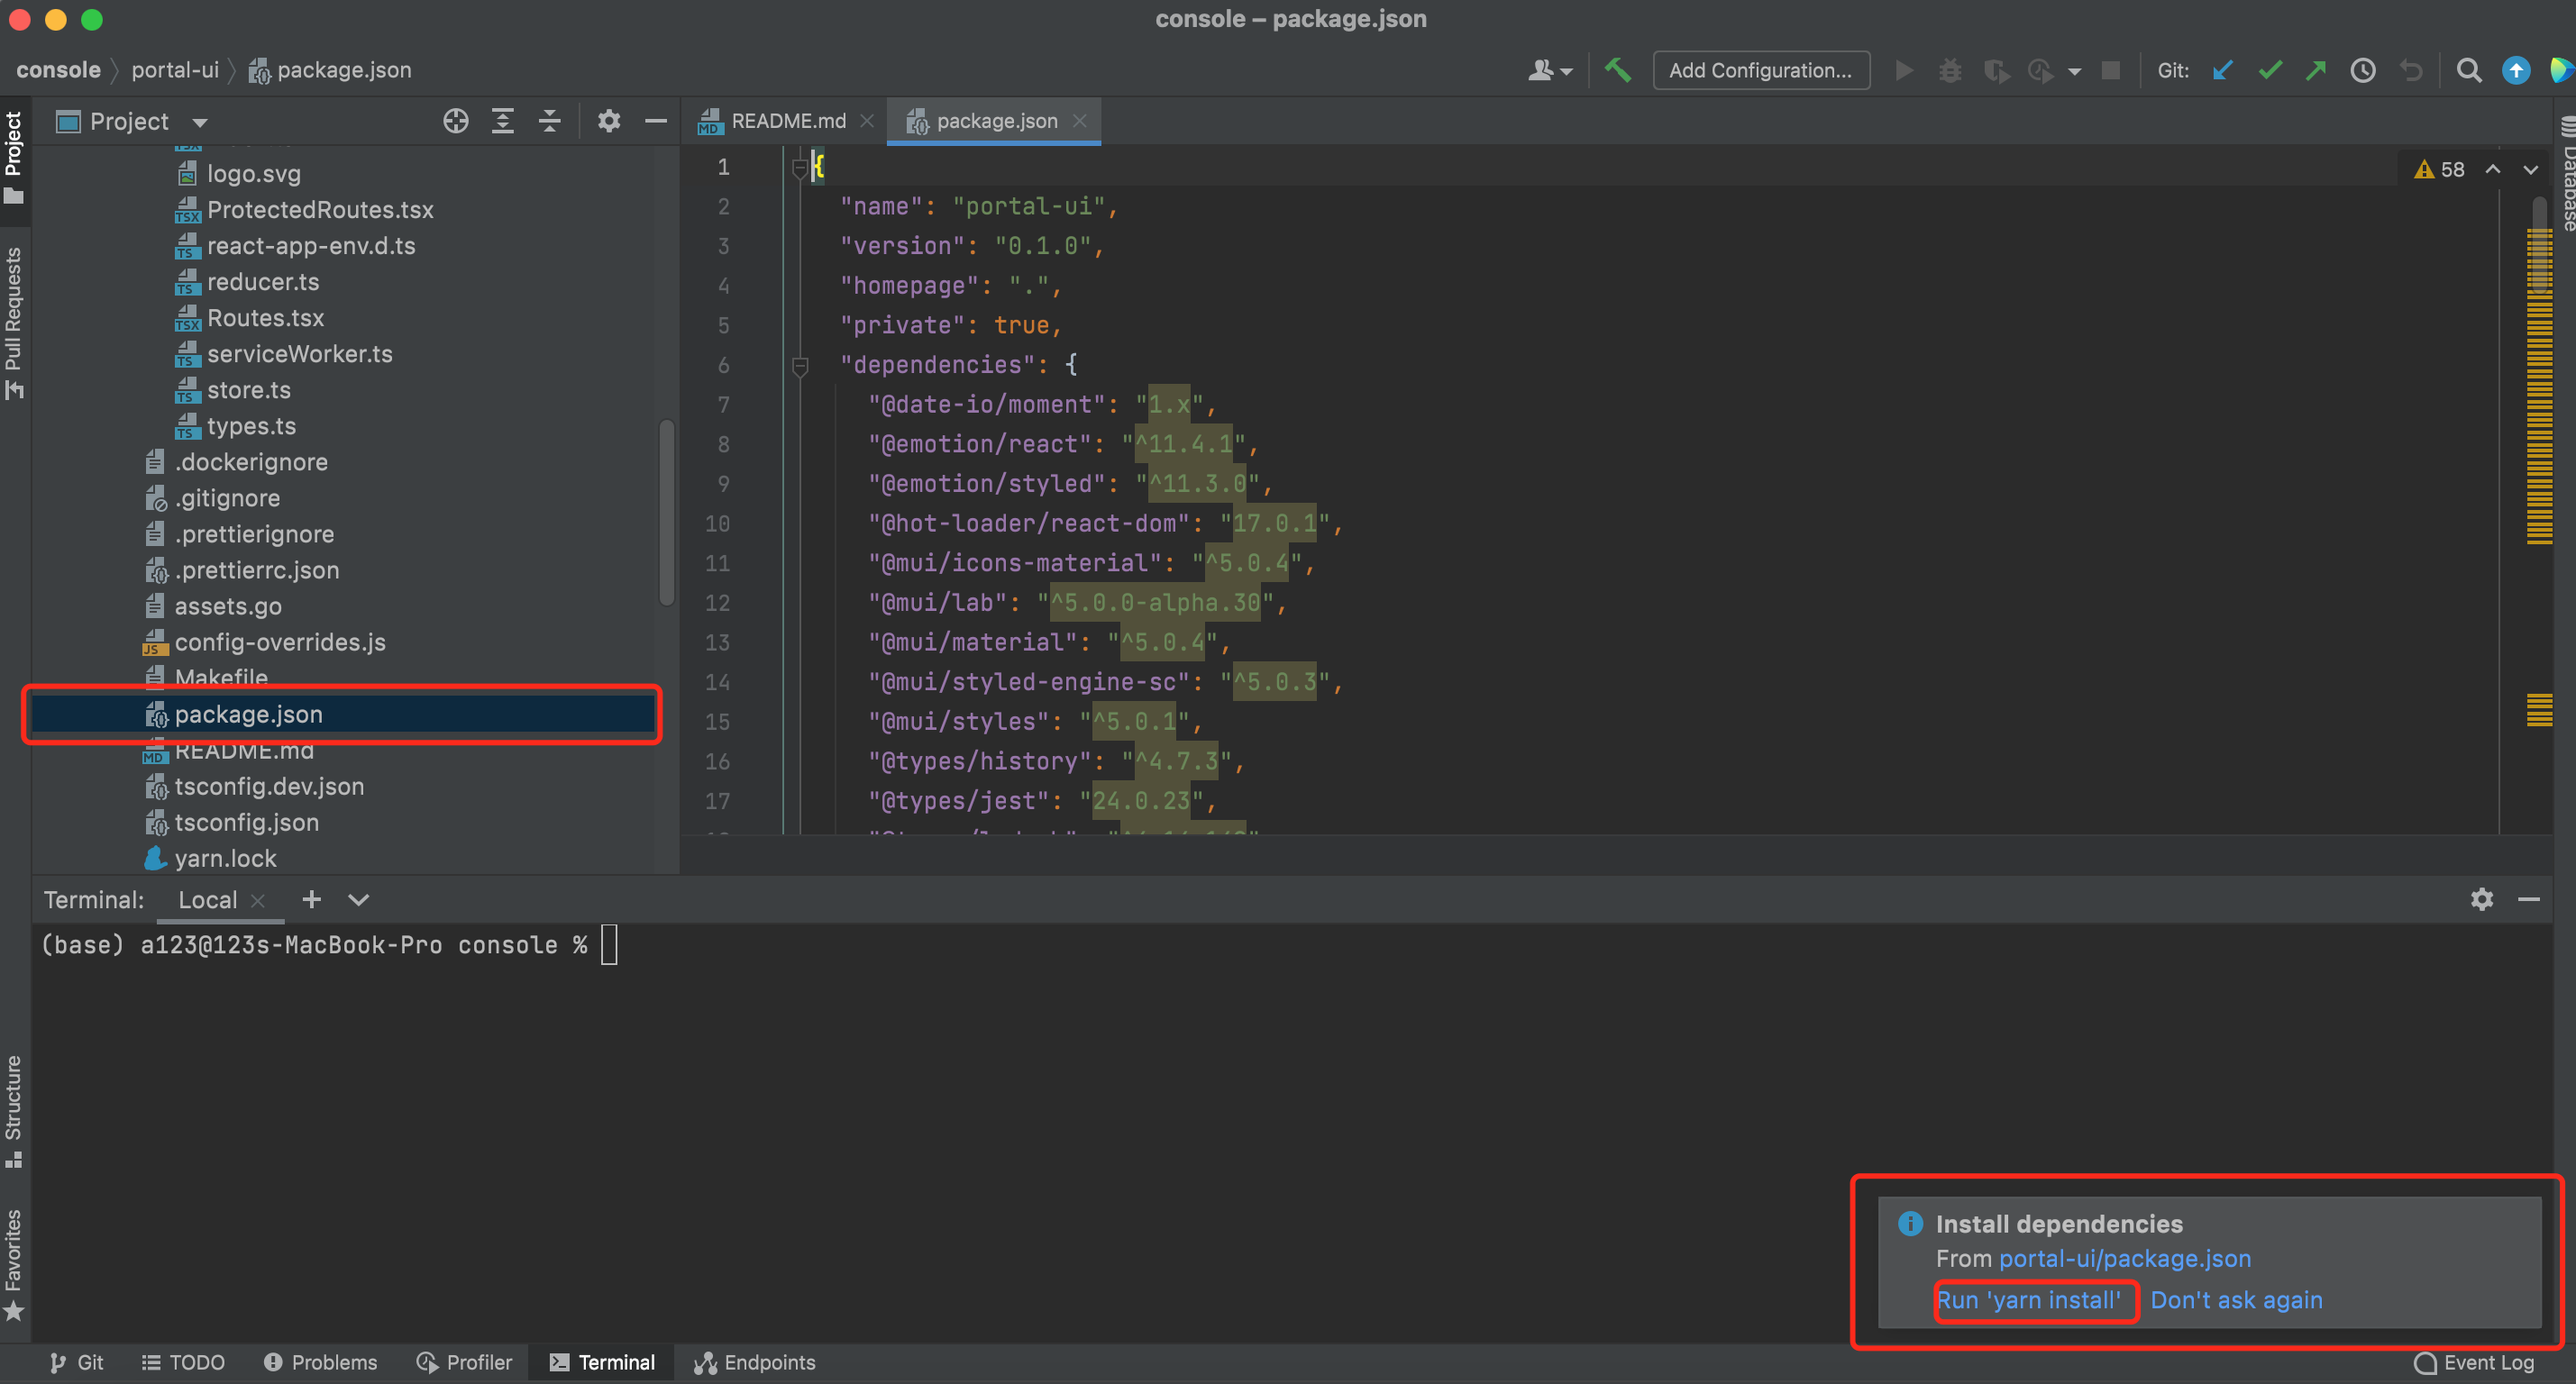Open Project panel settings gear
This screenshot has height=1384, width=2576.
609,121
